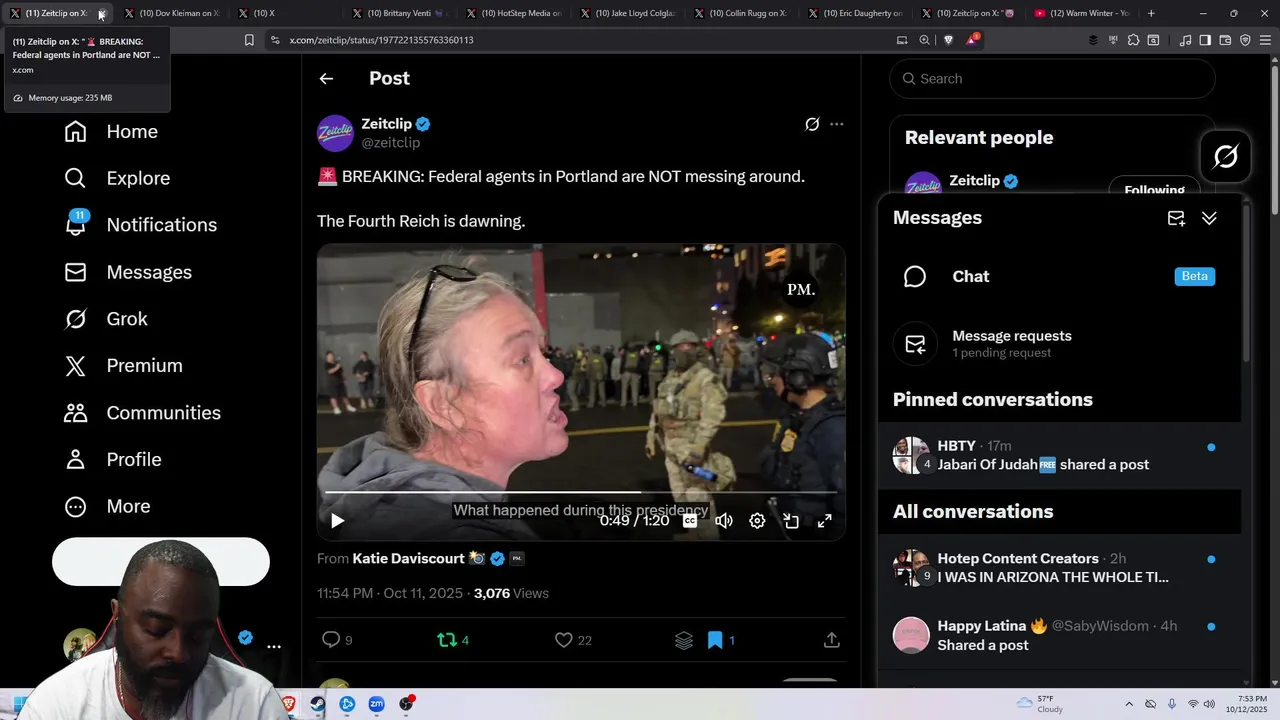This screenshot has width=1280, height=720.
Task: Switch to the HotStep Media tab
Action: click(x=515, y=13)
